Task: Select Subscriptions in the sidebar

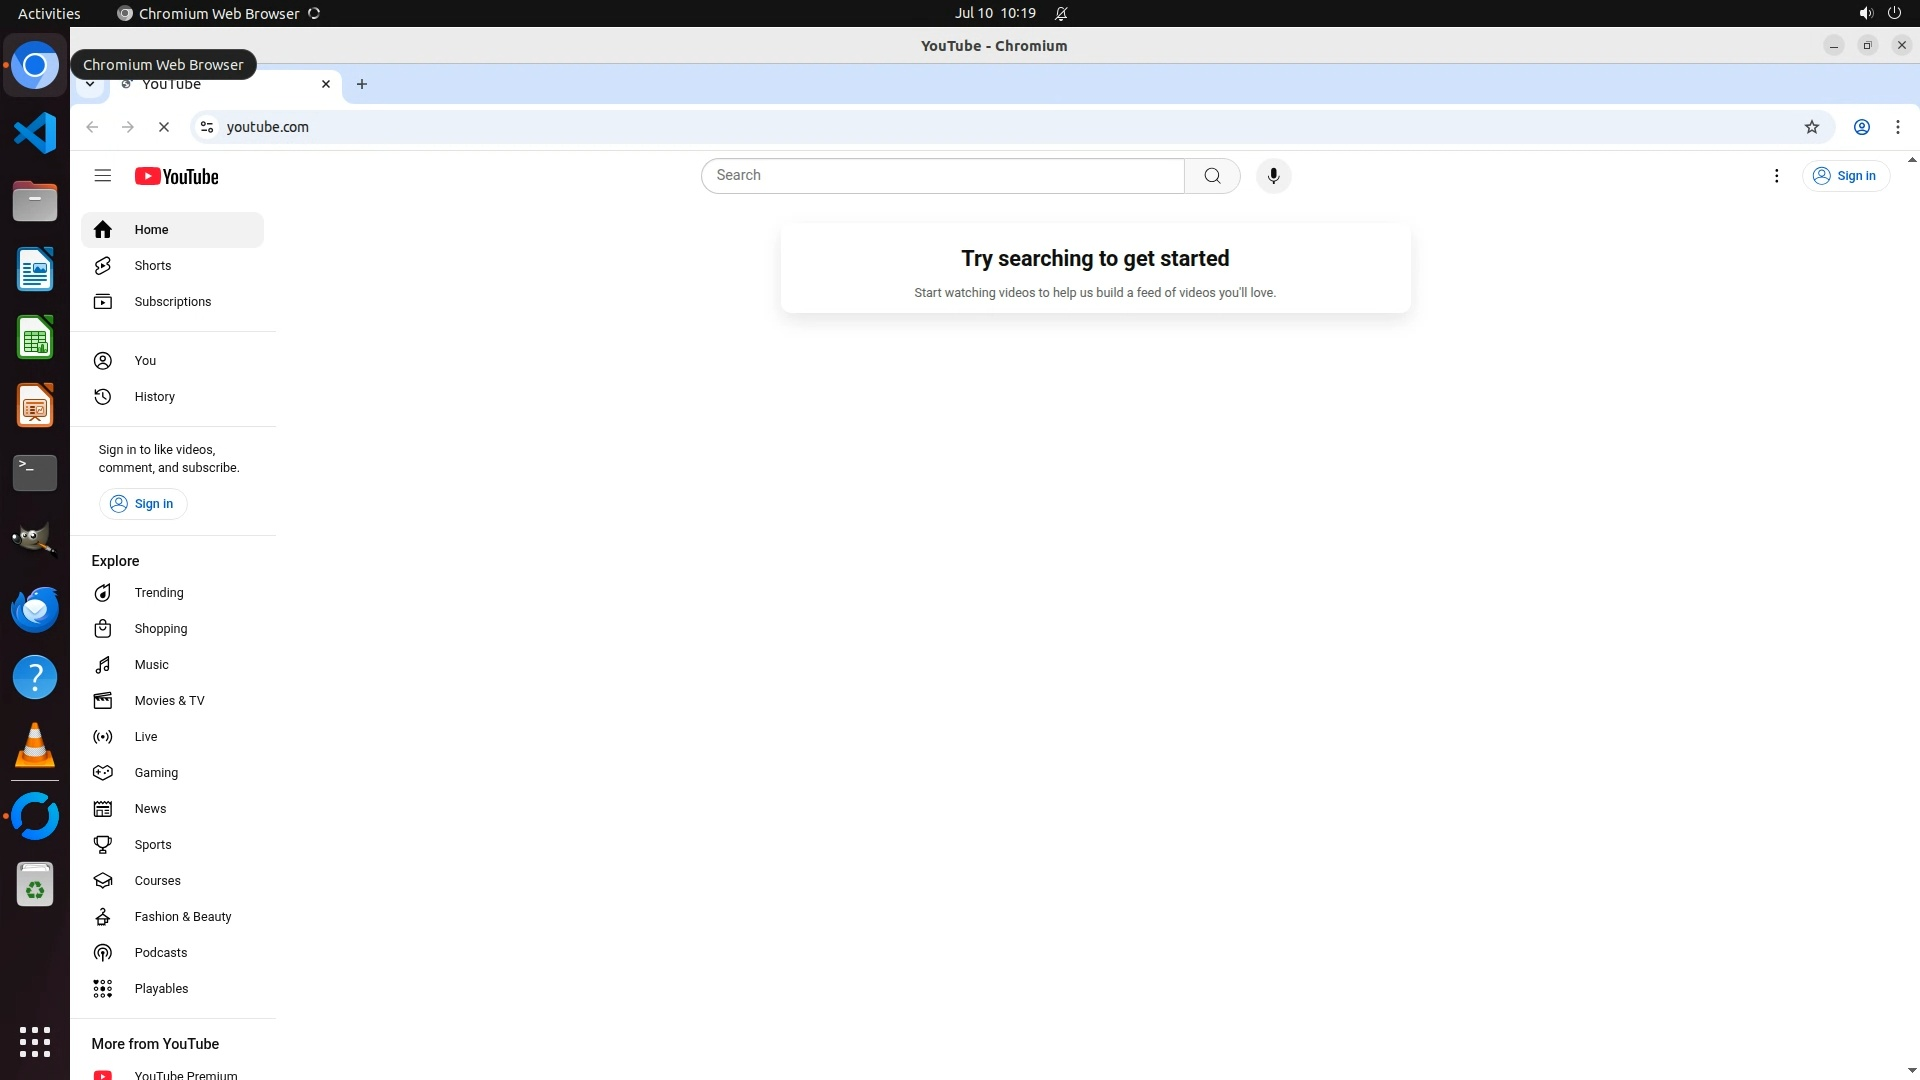Action: click(x=172, y=302)
